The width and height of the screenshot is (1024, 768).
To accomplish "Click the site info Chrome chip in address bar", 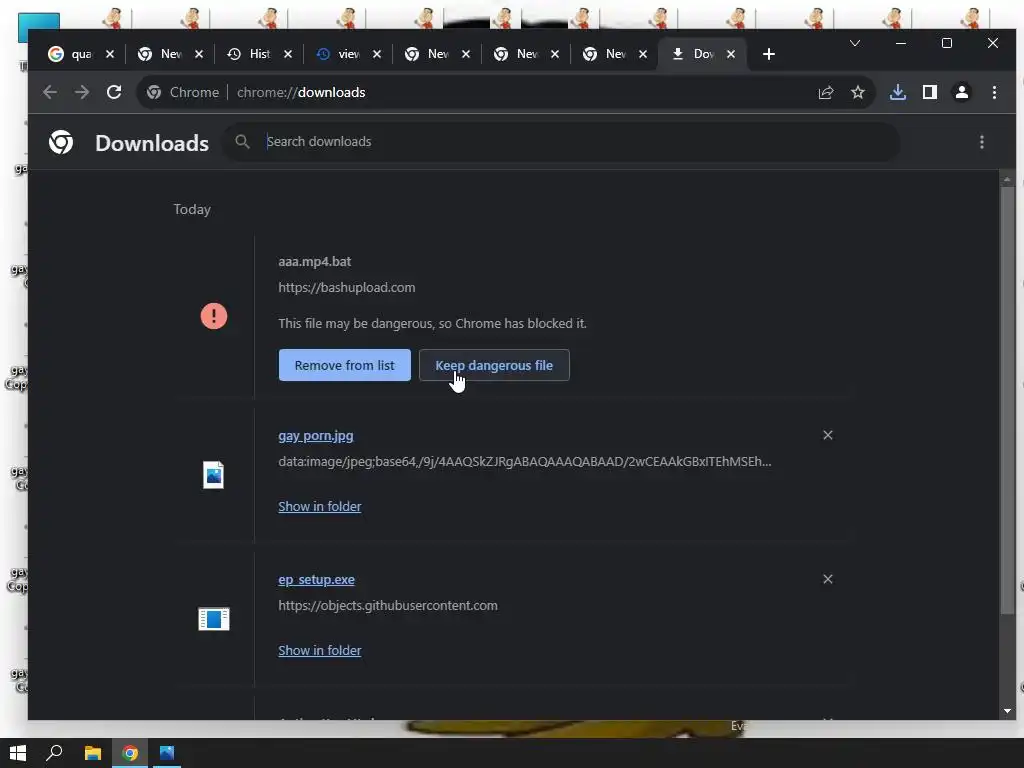I will point(182,92).
